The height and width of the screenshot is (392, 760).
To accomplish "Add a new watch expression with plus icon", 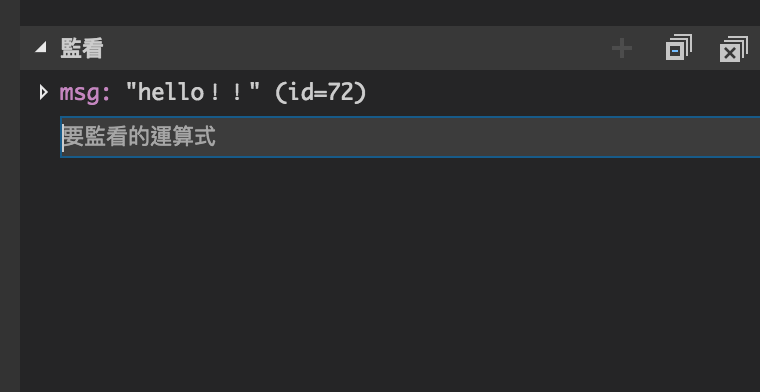I will pos(622,48).
